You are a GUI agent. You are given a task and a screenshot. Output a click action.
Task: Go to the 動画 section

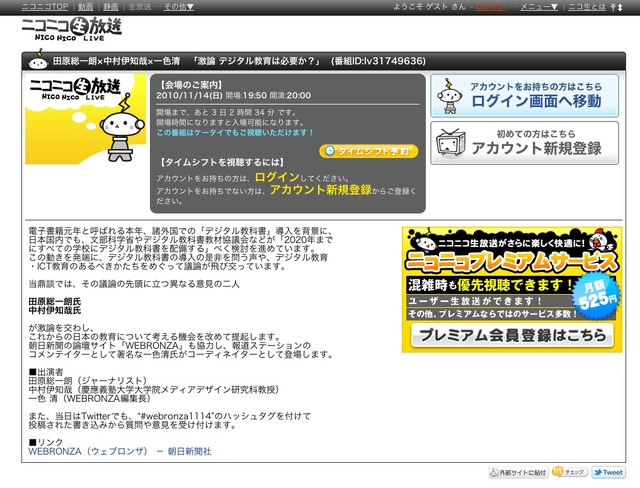[x=86, y=7]
